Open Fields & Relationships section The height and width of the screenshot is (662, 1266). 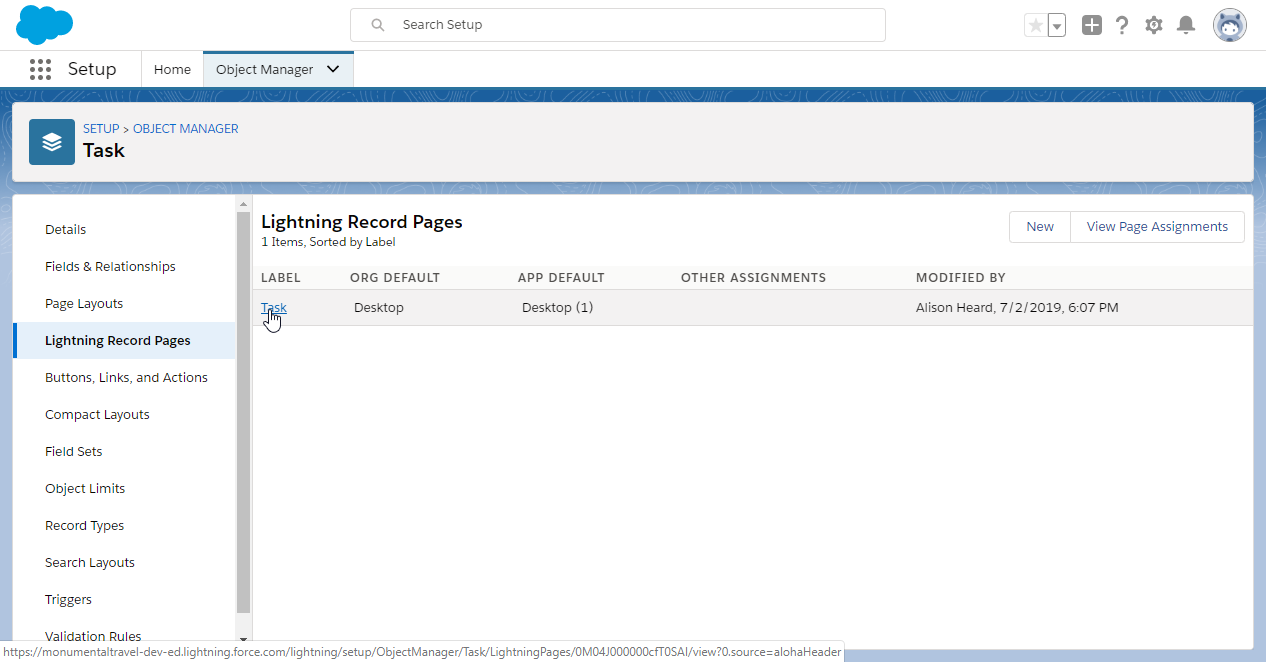click(x=110, y=267)
